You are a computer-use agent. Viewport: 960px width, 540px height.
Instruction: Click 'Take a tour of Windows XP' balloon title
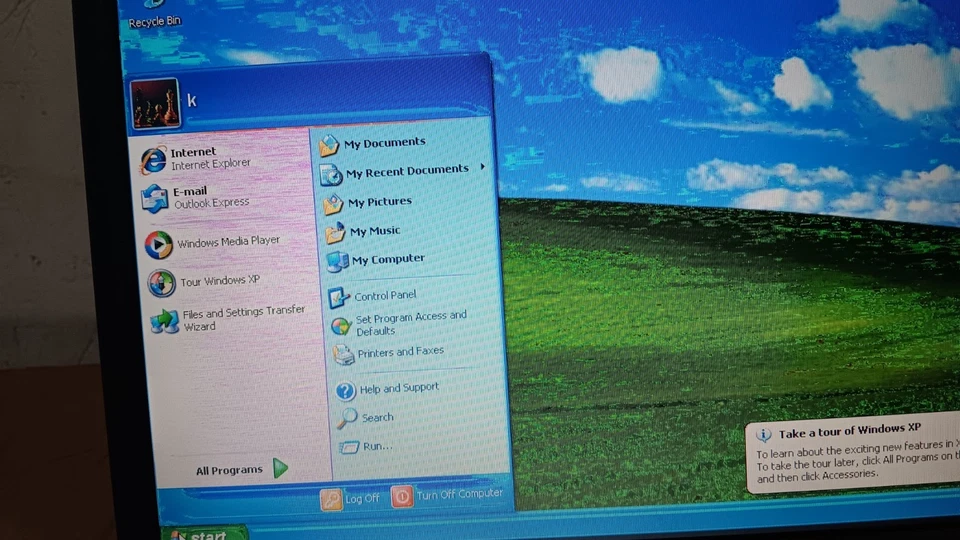850,431
